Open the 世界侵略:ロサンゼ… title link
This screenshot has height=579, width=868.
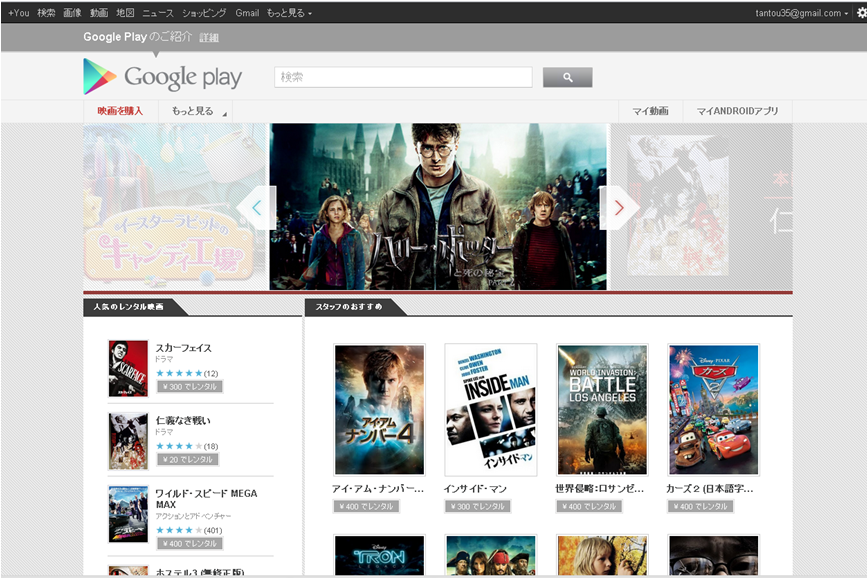(600, 489)
